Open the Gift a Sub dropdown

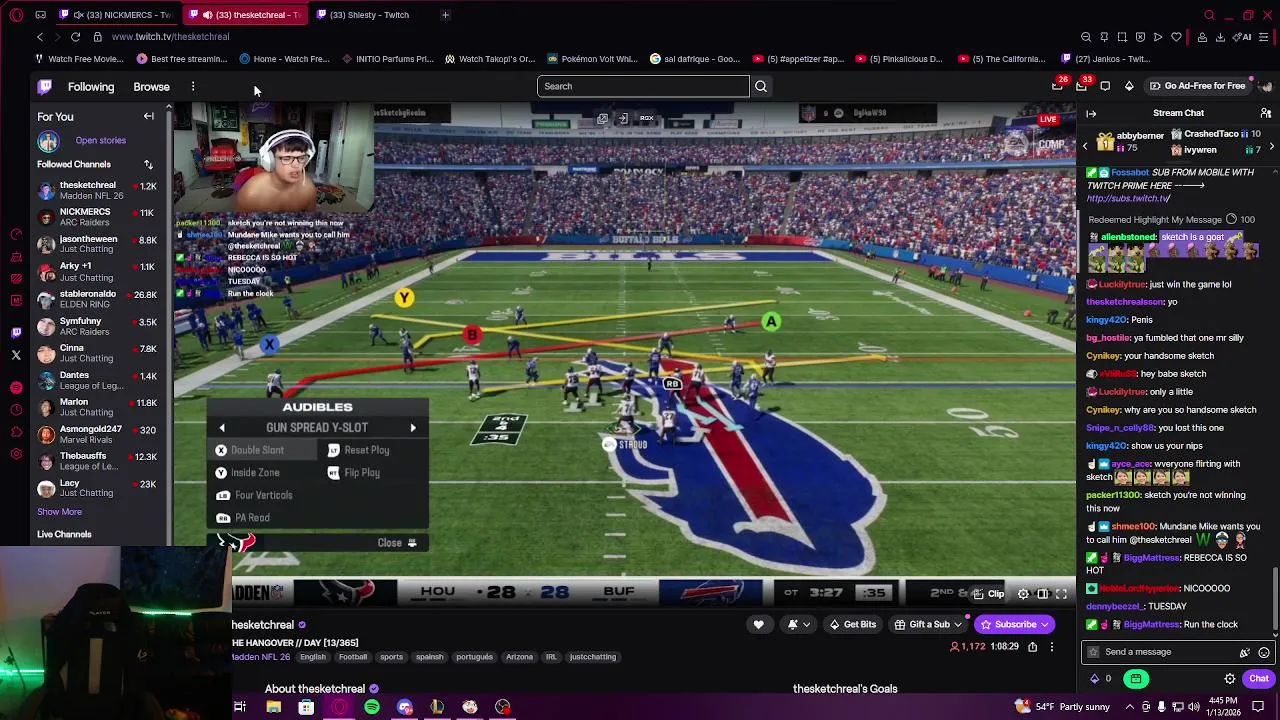click(x=928, y=625)
